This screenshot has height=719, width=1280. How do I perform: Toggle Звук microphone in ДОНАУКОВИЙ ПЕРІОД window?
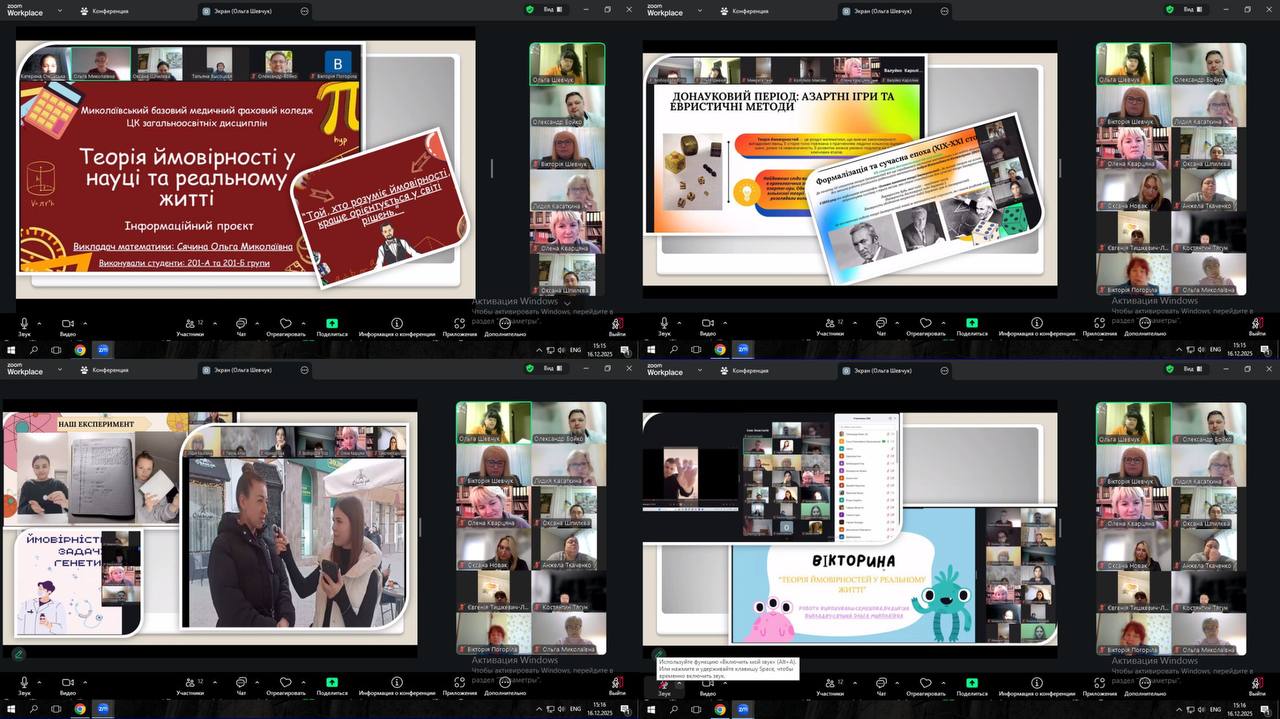(x=664, y=324)
